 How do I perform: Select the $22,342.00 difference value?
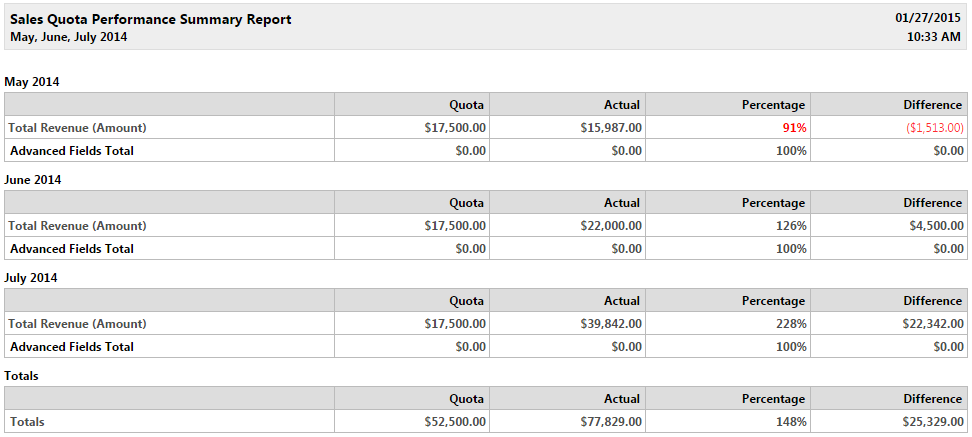(934, 324)
